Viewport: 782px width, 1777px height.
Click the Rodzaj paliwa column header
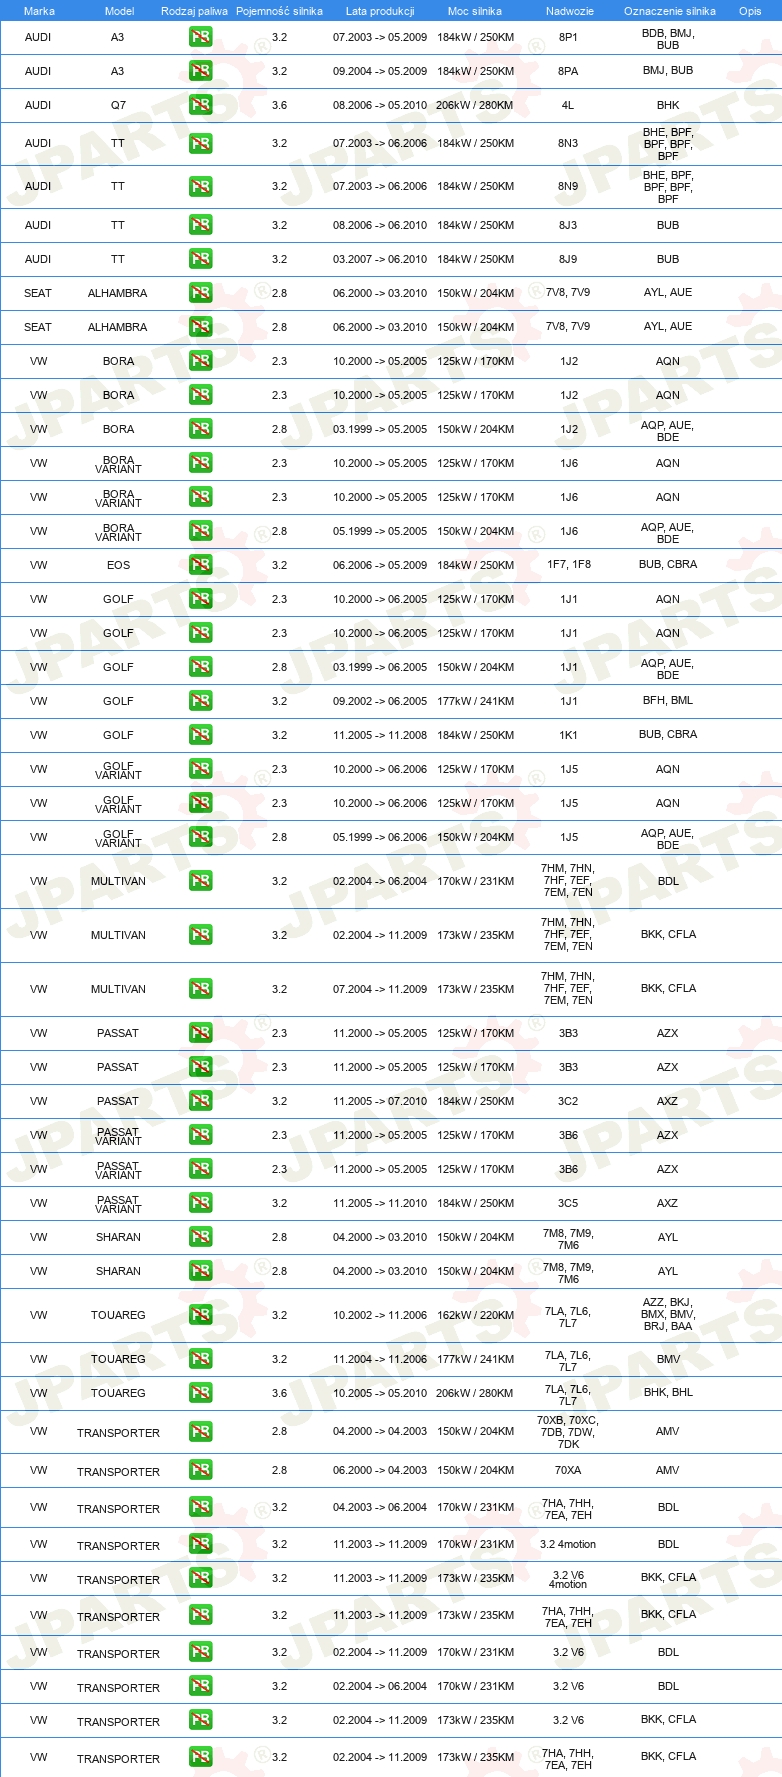click(x=194, y=11)
